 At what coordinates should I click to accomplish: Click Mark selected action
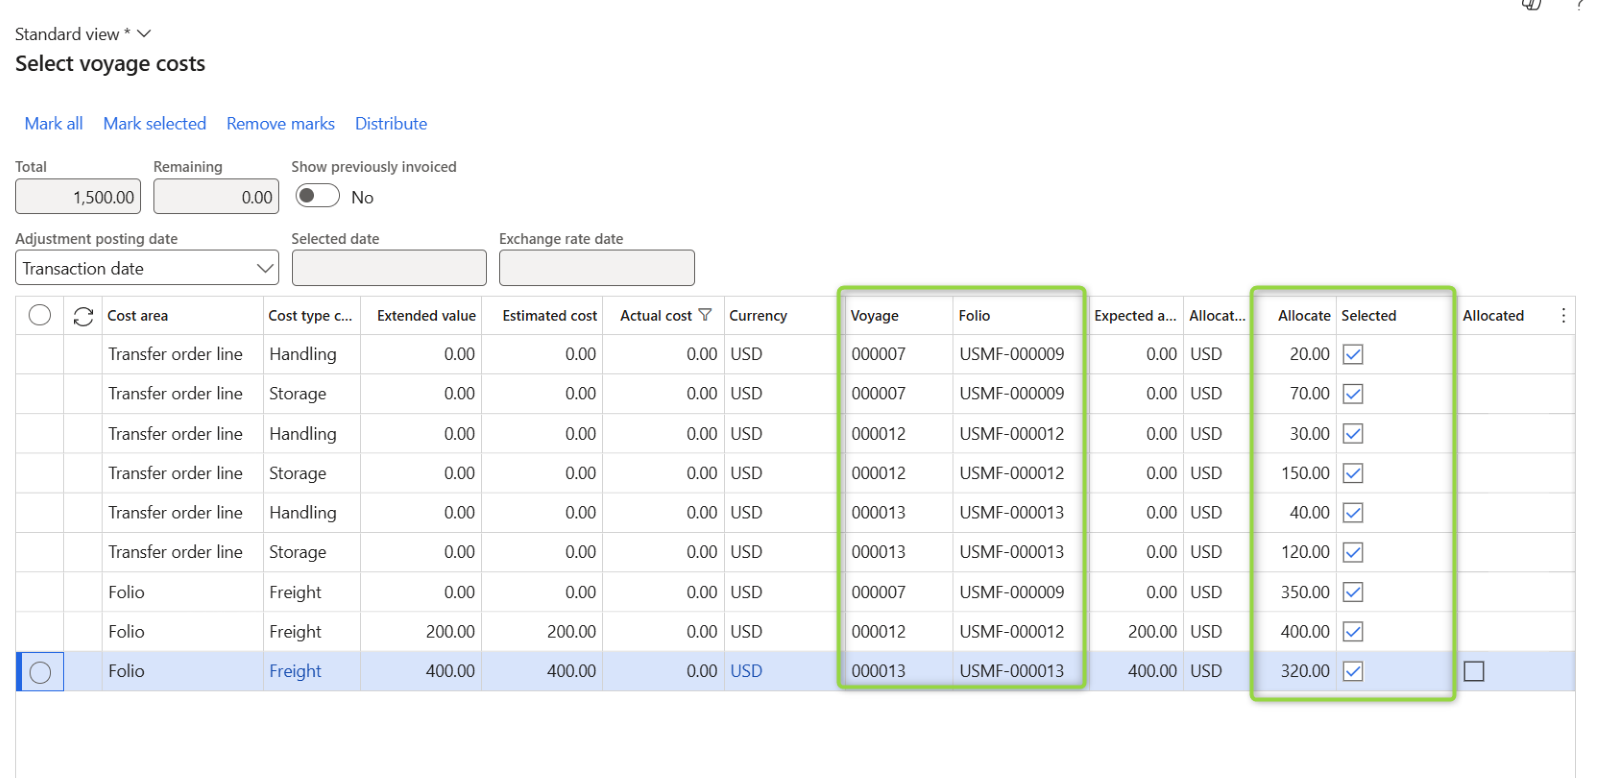click(155, 124)
